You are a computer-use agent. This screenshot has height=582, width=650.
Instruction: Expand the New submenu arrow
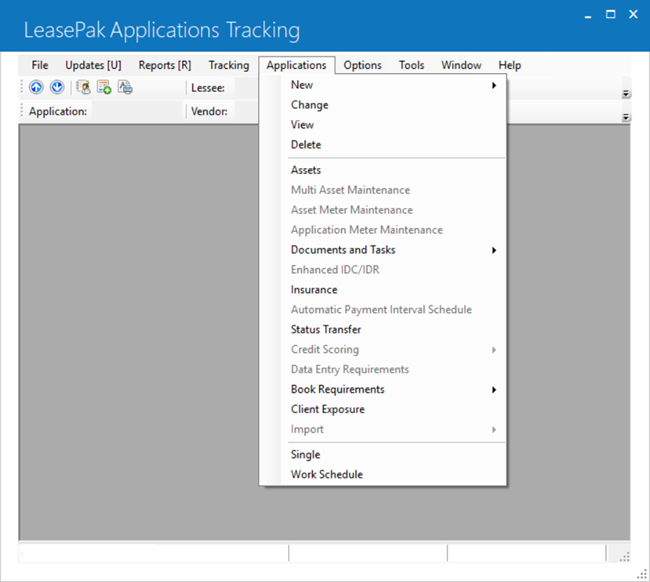494,85
